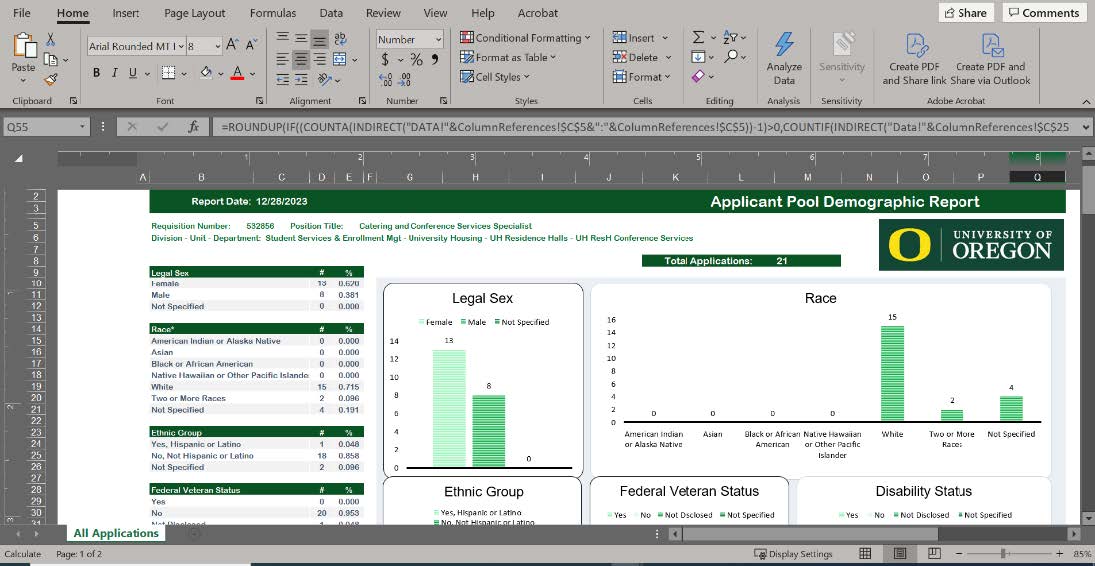1095x566 pixels.
Task: Open the File tab
Action: click(22, 13)
